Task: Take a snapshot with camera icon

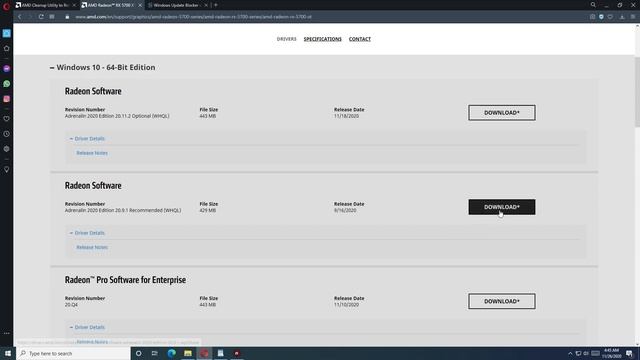Action: pos(592,17)
